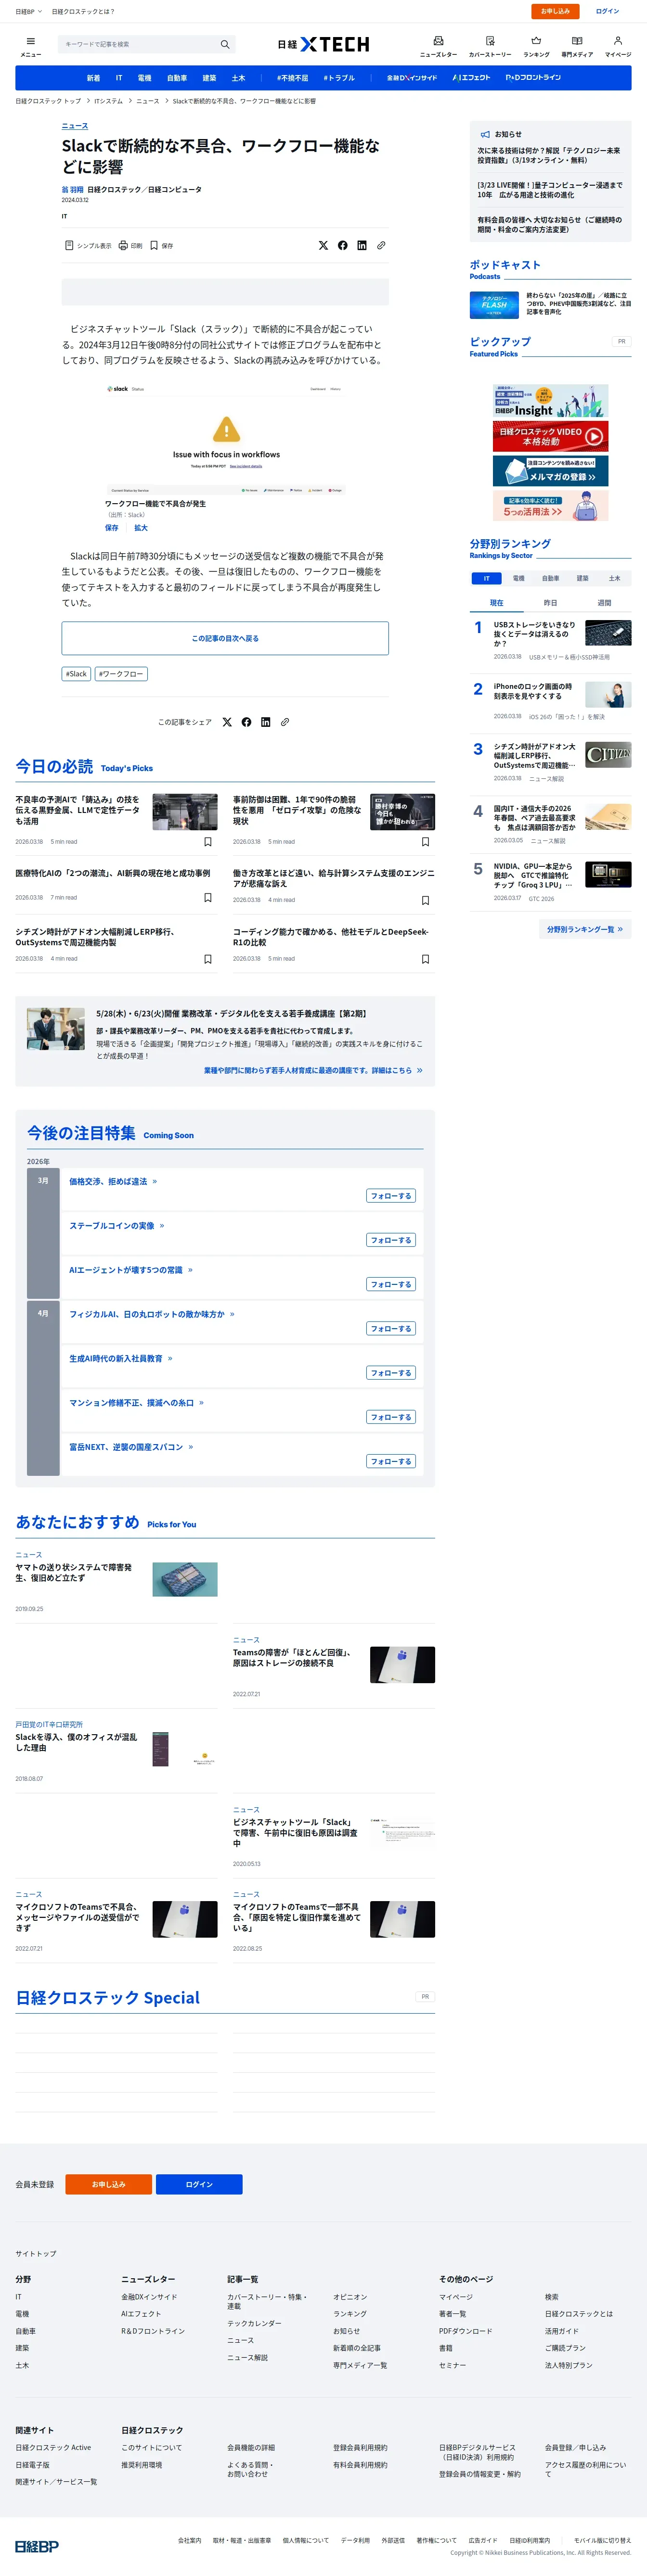
Task: Open the テクノロジーFLASH podcast thumbnail
Action: [x=494, y=305]
